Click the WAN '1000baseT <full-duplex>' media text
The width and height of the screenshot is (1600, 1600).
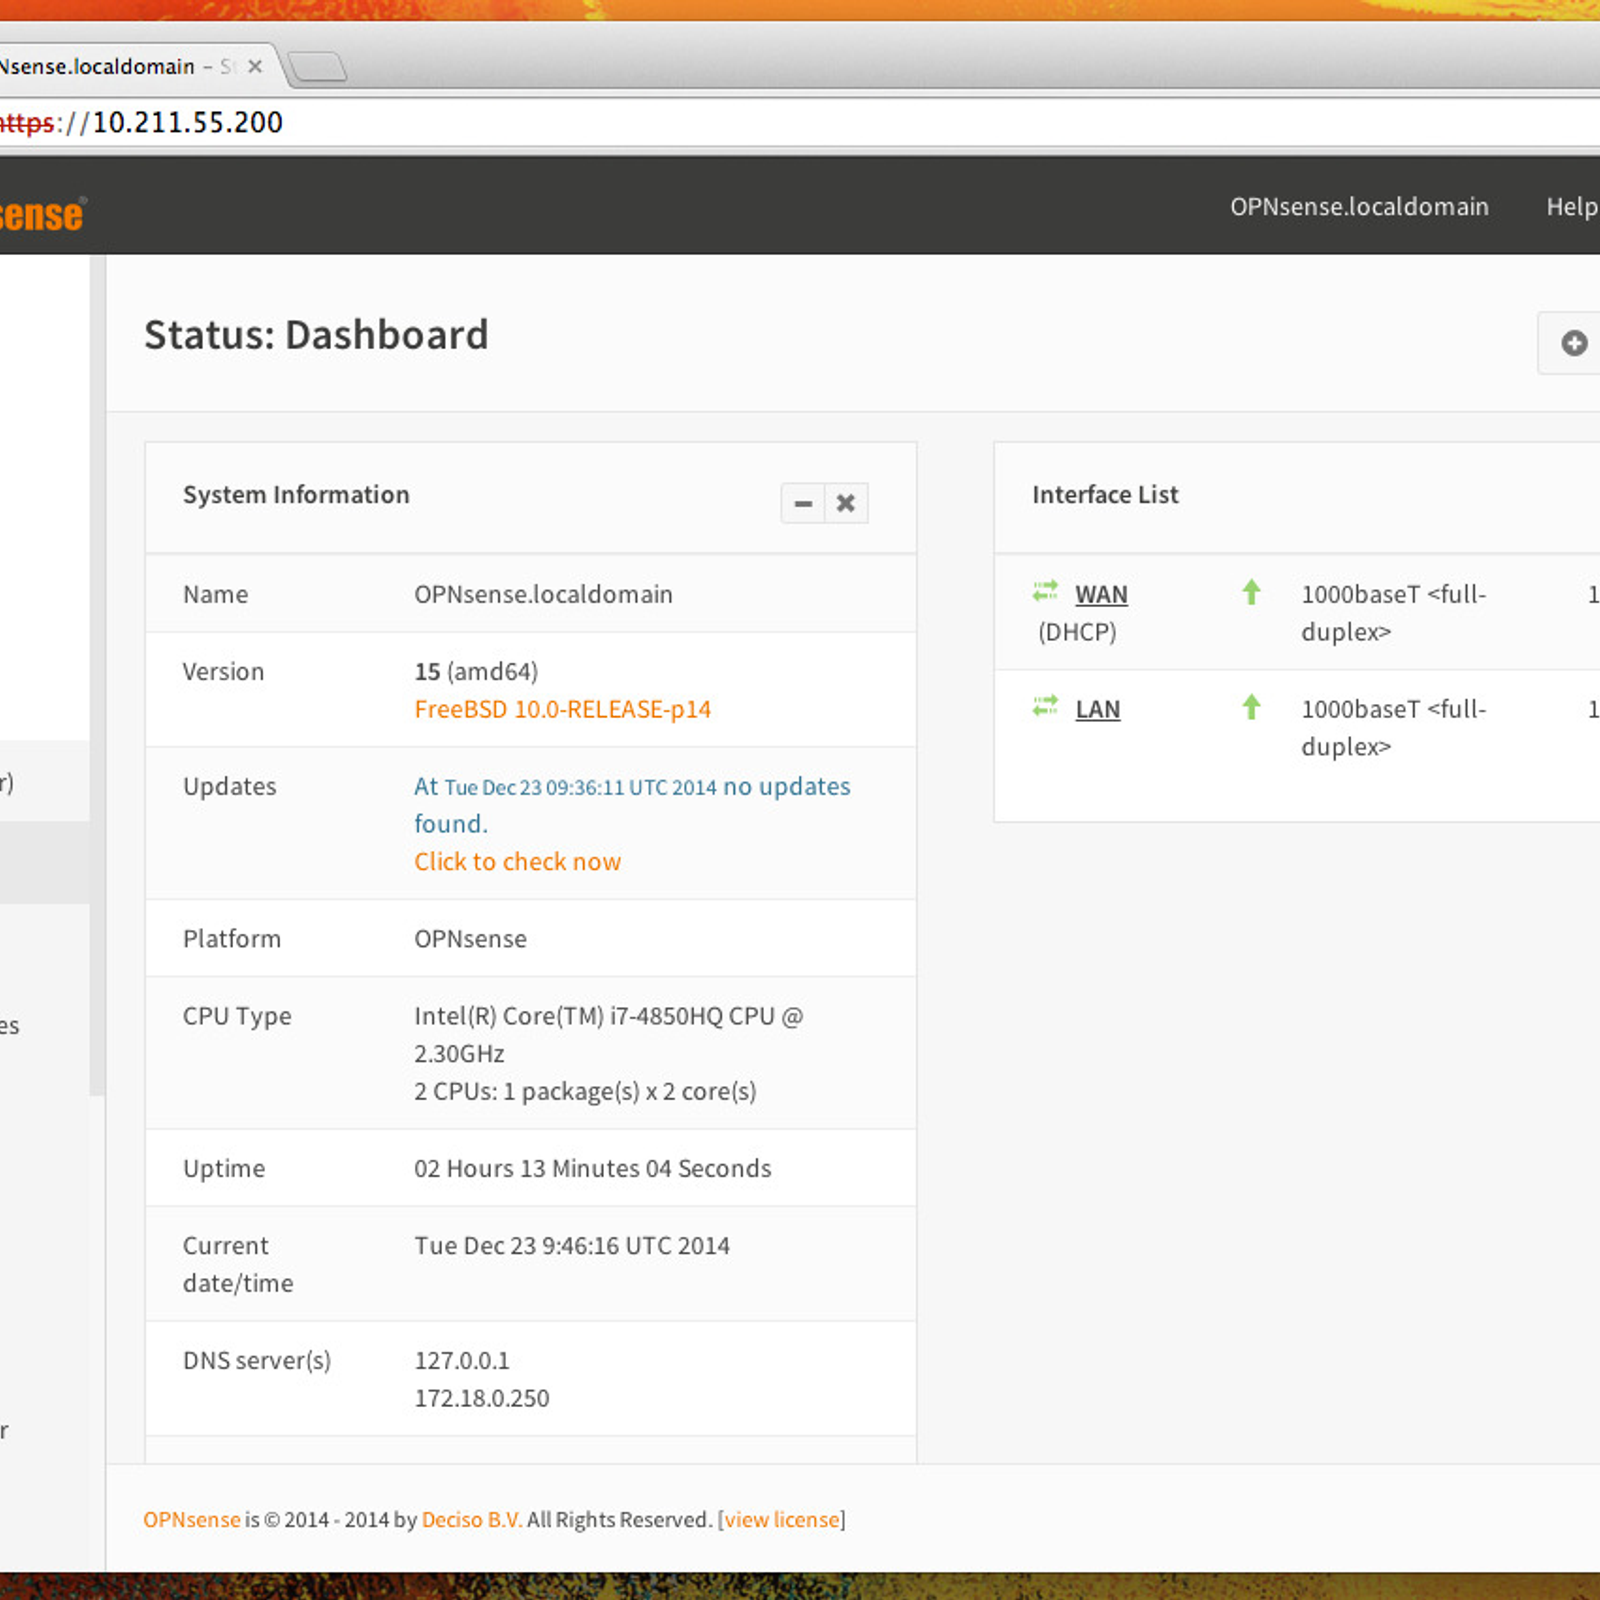point(1394,613)
